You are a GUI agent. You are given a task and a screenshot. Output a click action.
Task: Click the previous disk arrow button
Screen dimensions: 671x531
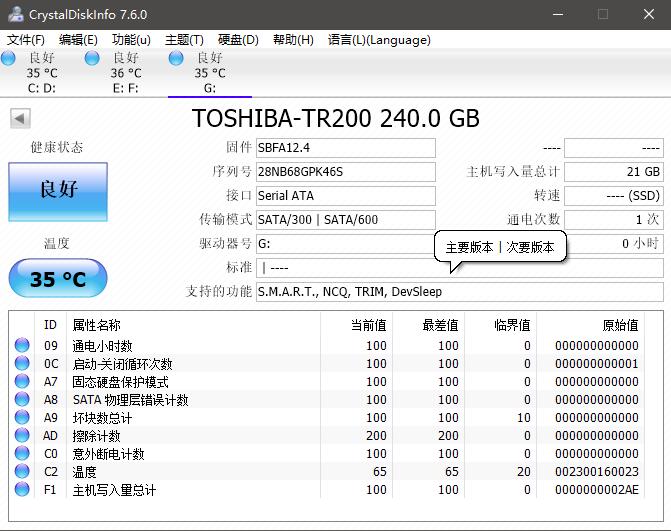pos(20,119)
